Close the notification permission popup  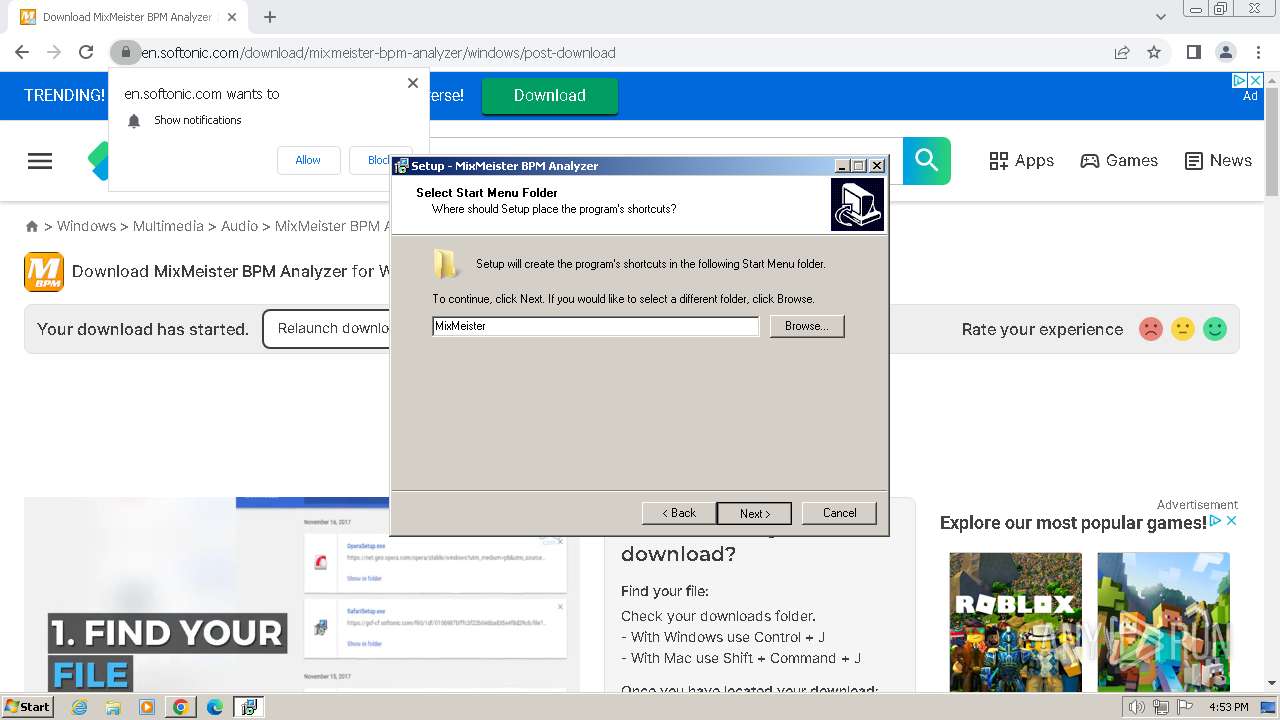(x=413, y=83)
